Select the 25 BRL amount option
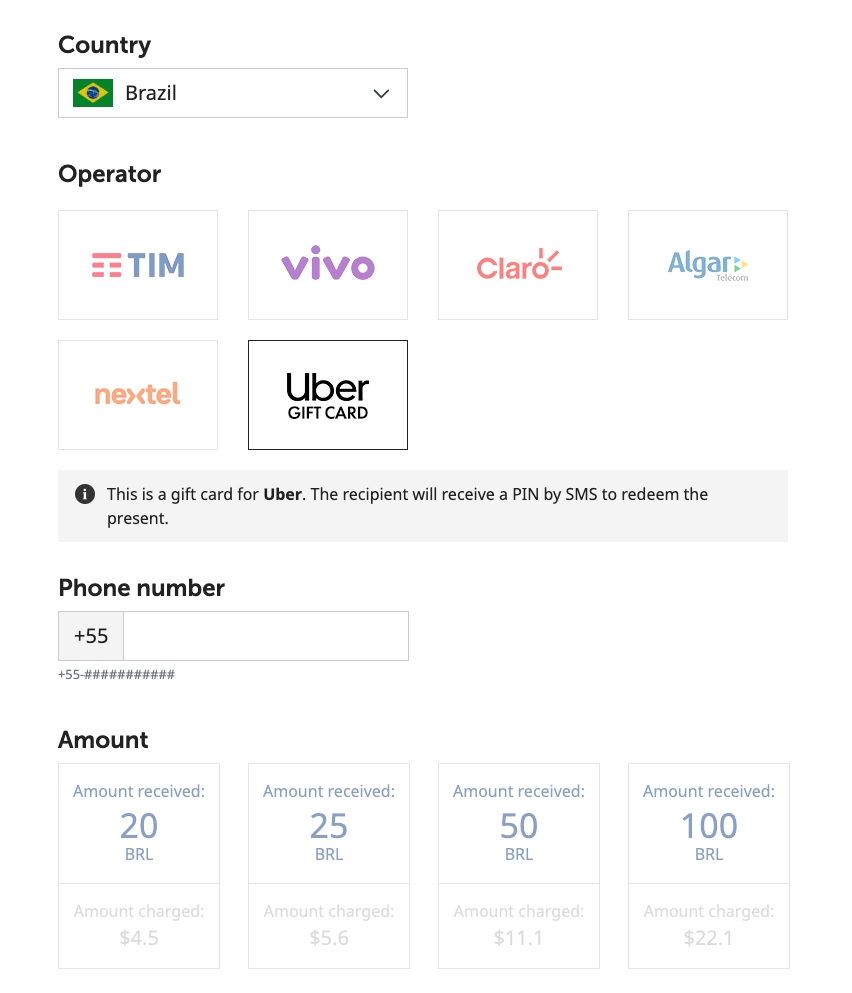 329,823
